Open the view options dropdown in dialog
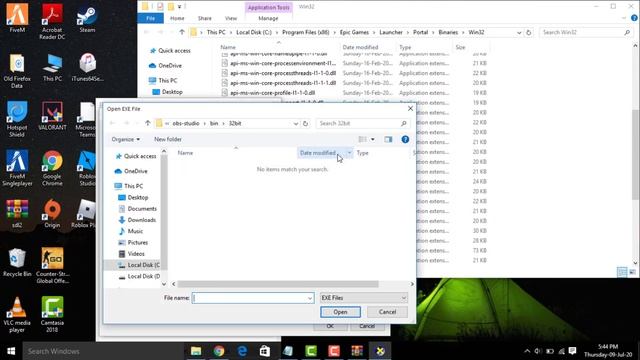Screen dimensions: 640x360 coord(373,140)
